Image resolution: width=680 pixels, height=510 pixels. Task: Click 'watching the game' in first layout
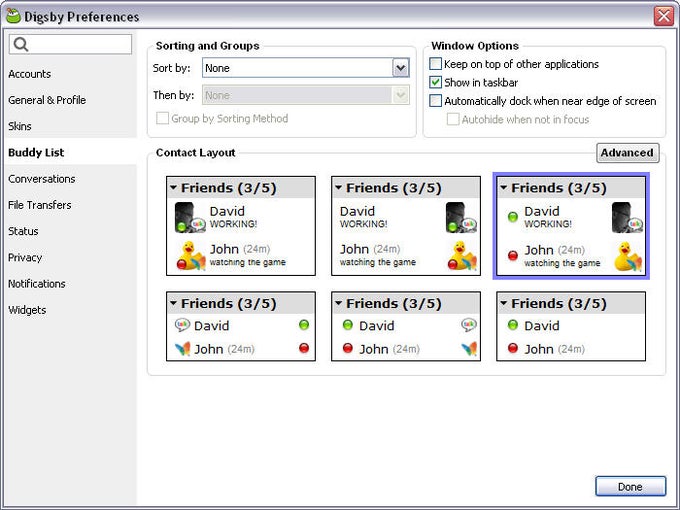coord(248,262)
